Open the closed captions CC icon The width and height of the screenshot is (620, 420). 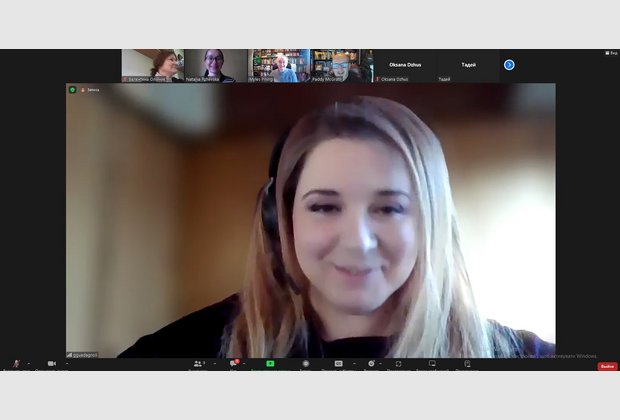[338, 363]
